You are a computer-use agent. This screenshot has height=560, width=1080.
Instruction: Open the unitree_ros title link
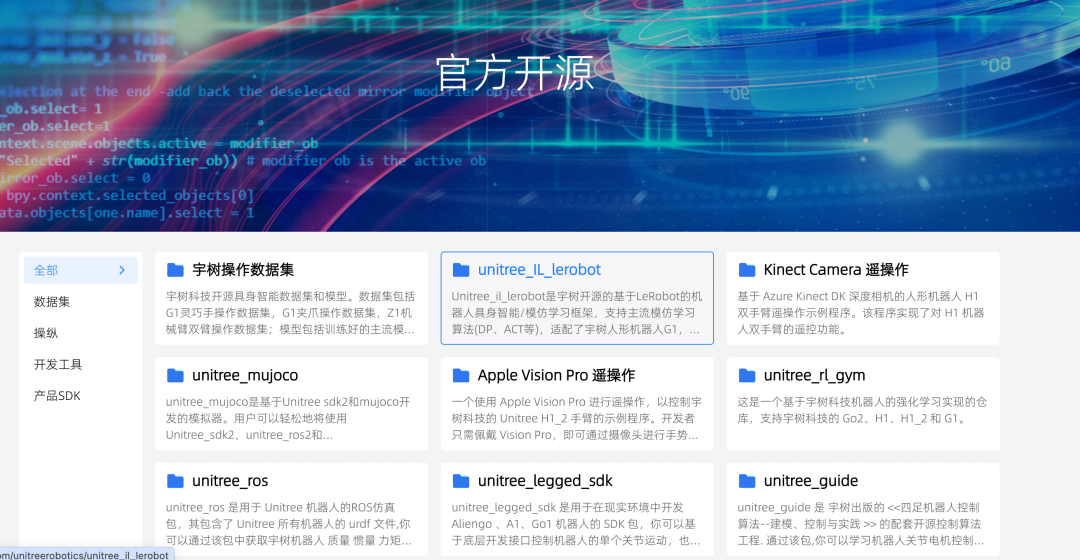[230, 481]
